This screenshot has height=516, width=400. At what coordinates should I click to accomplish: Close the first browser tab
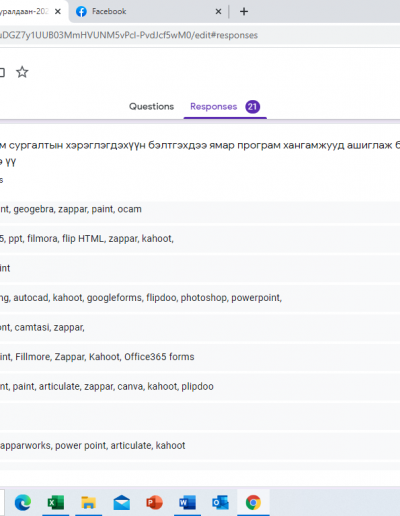point(58,12)
